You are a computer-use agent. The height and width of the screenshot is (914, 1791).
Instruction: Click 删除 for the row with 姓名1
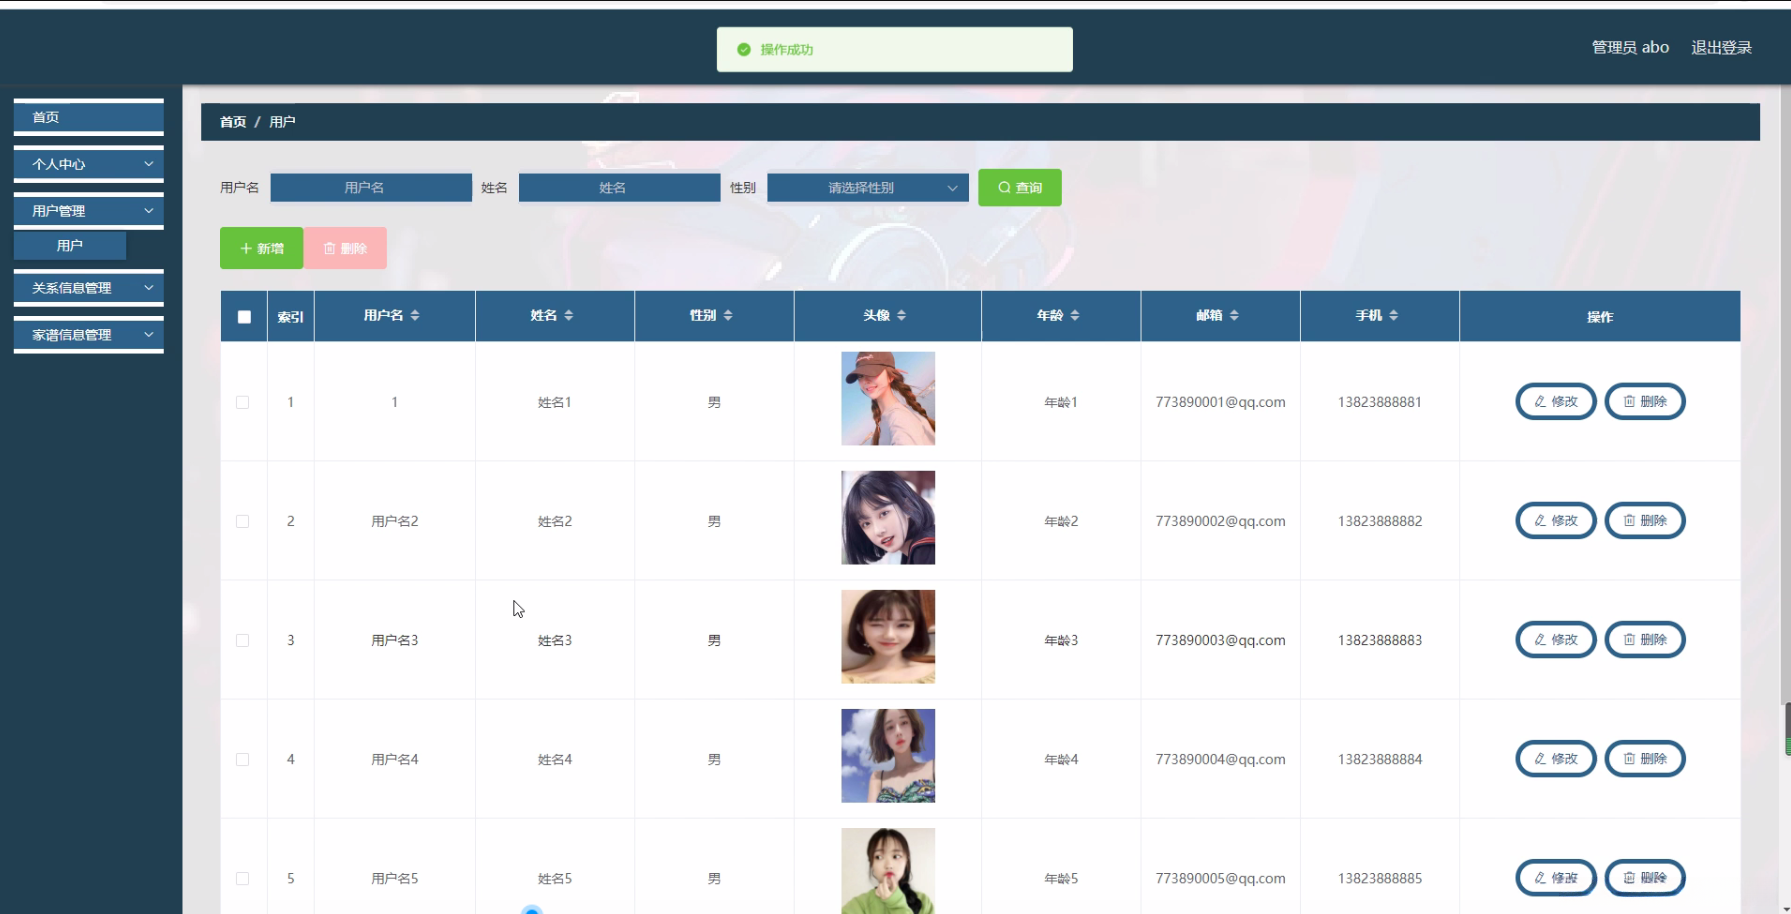1645,402
